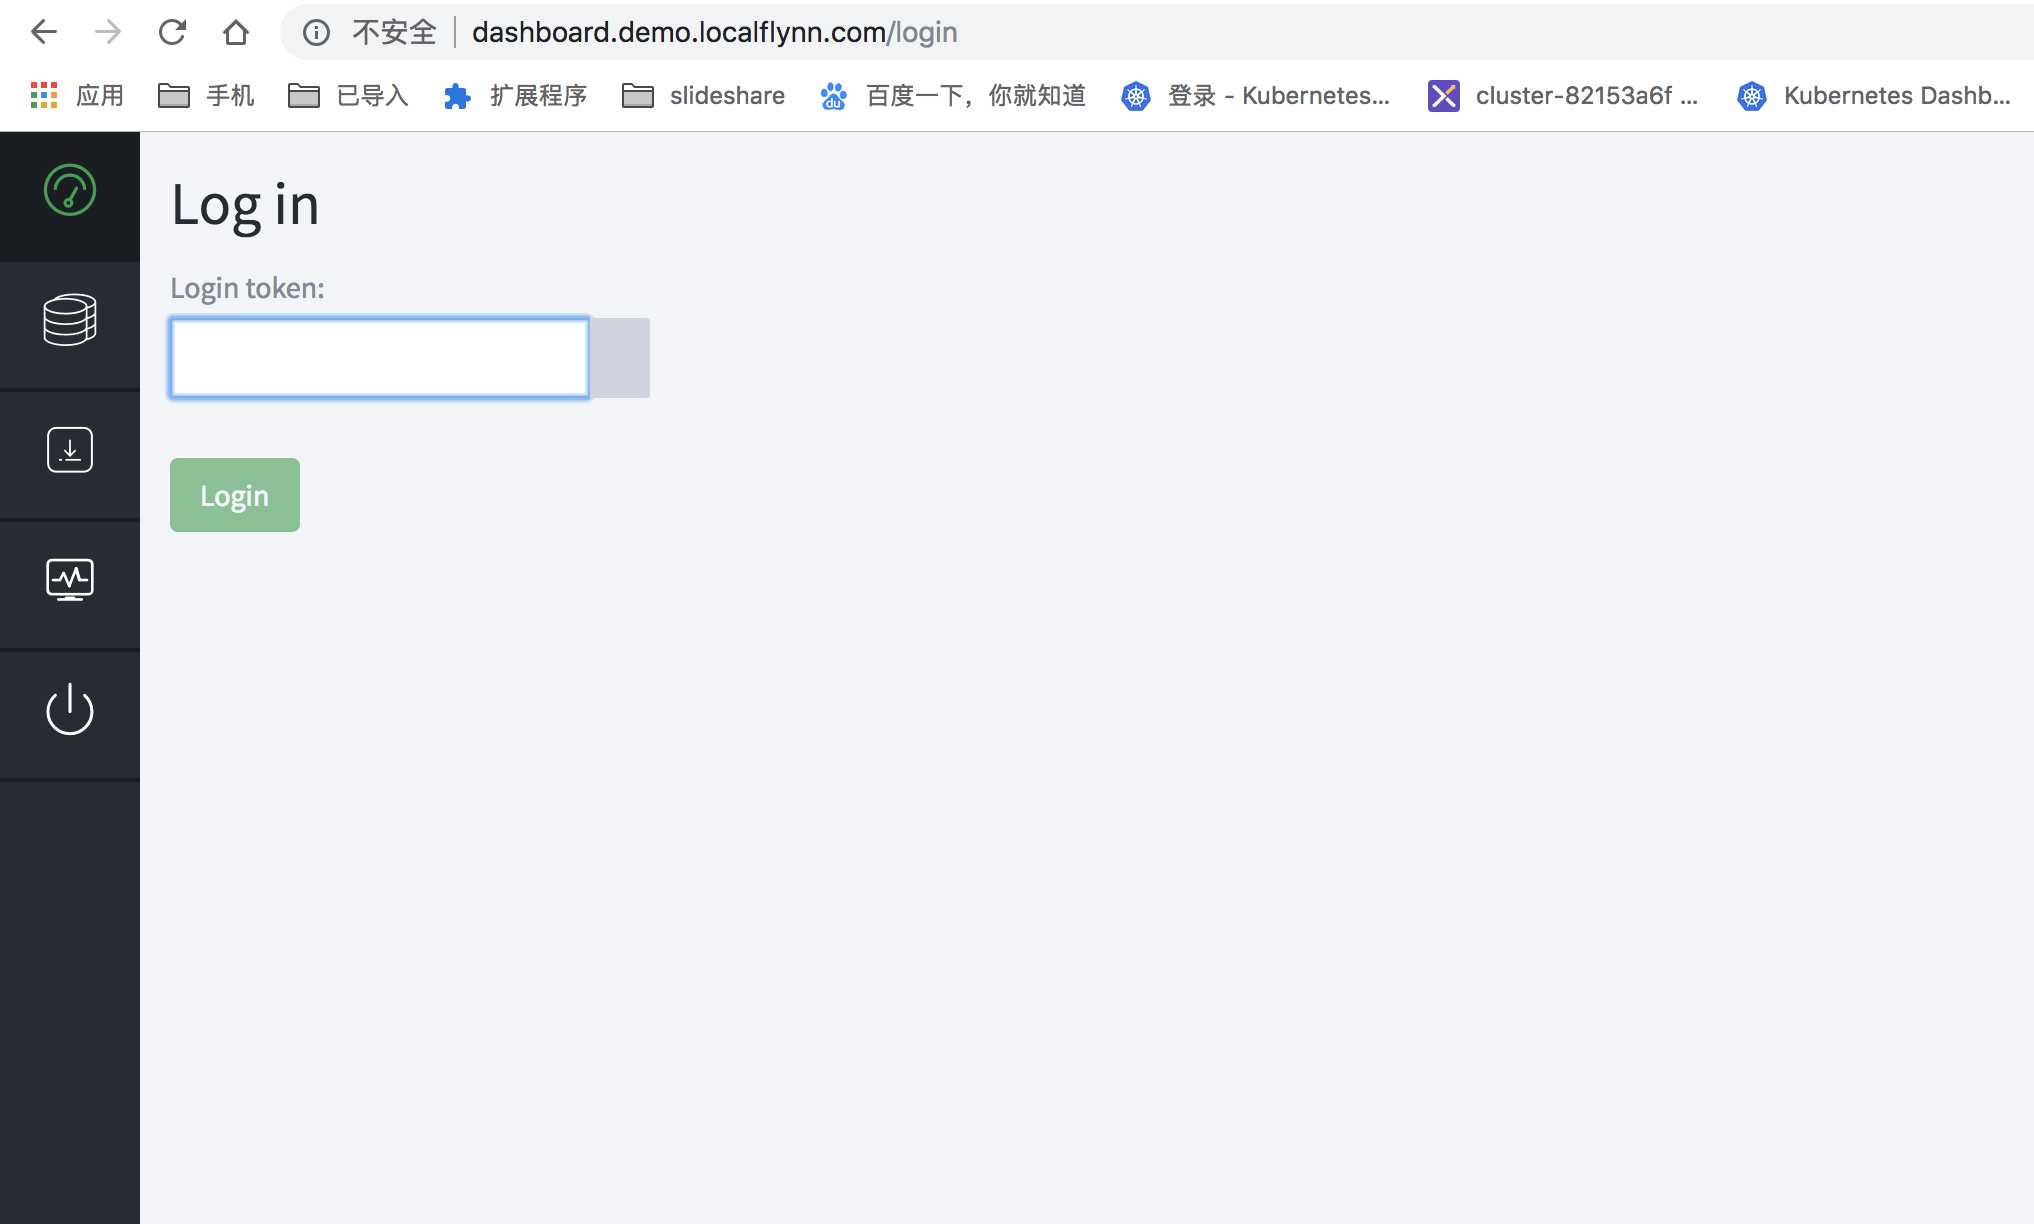Click the gray button beside token field
Image resolution: width=2034 pixels, height=1224 pixels.
[x=620, y=358]
